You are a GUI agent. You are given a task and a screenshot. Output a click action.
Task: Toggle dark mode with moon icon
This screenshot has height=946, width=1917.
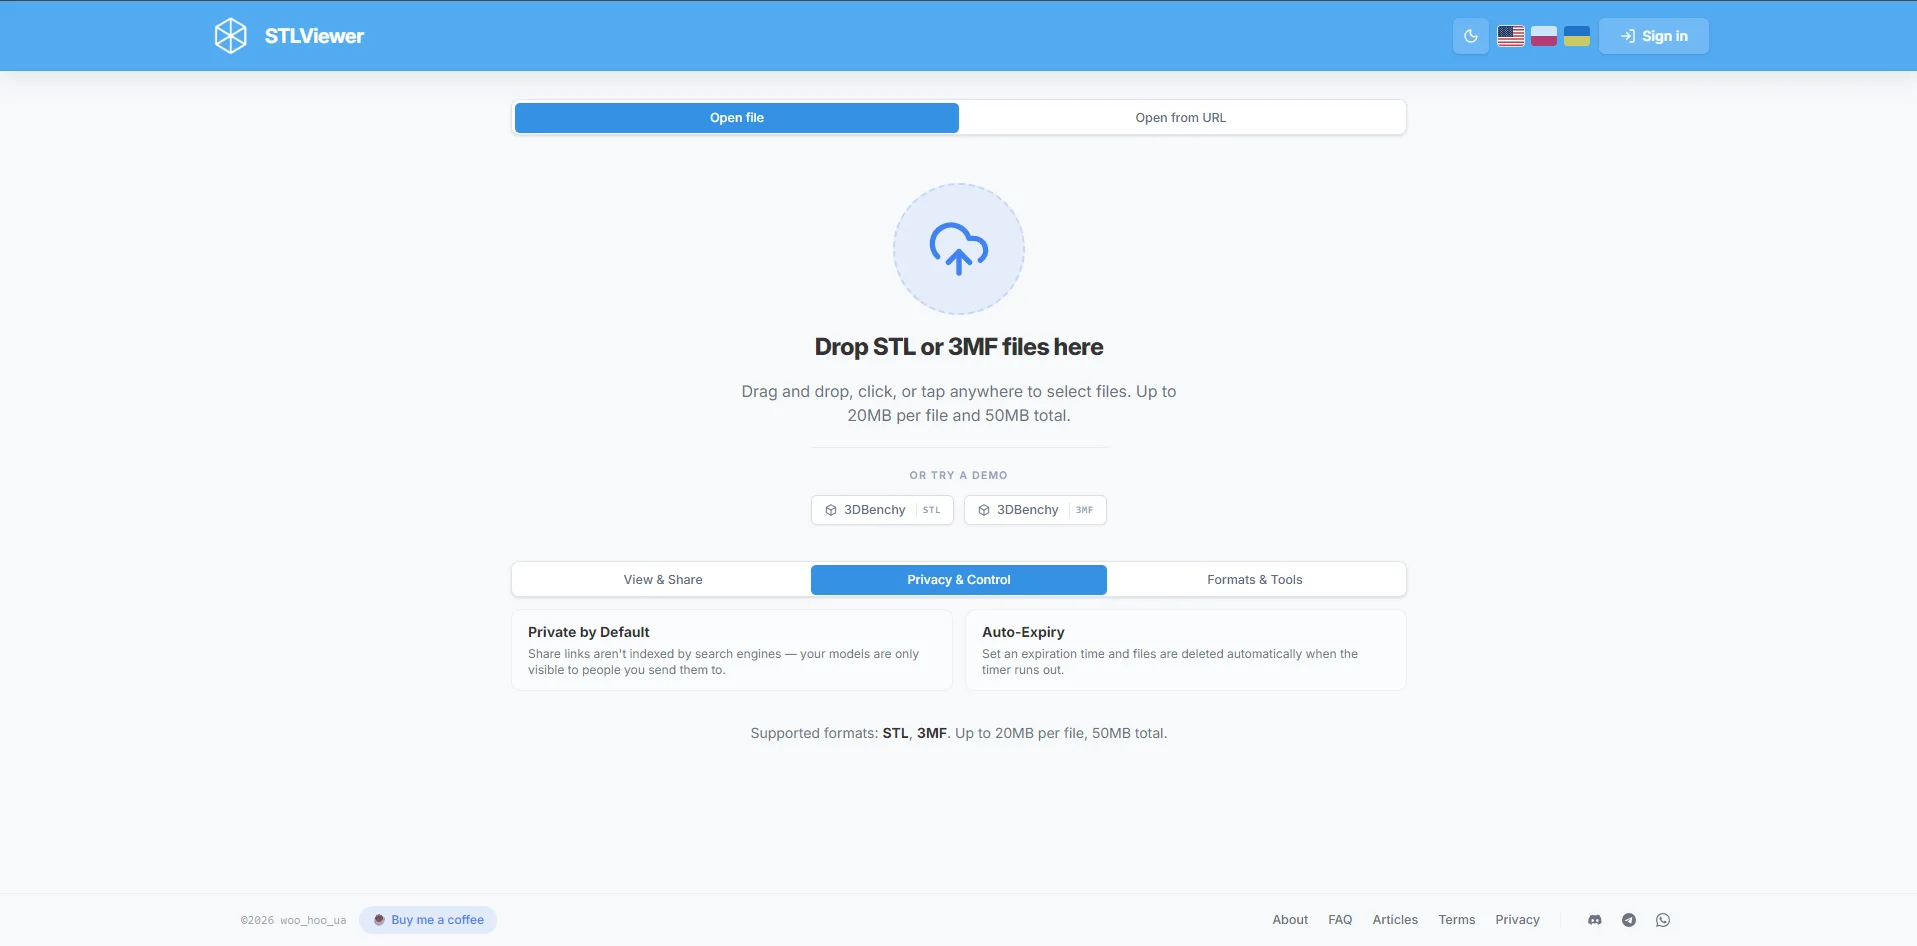pos(1470,36)
